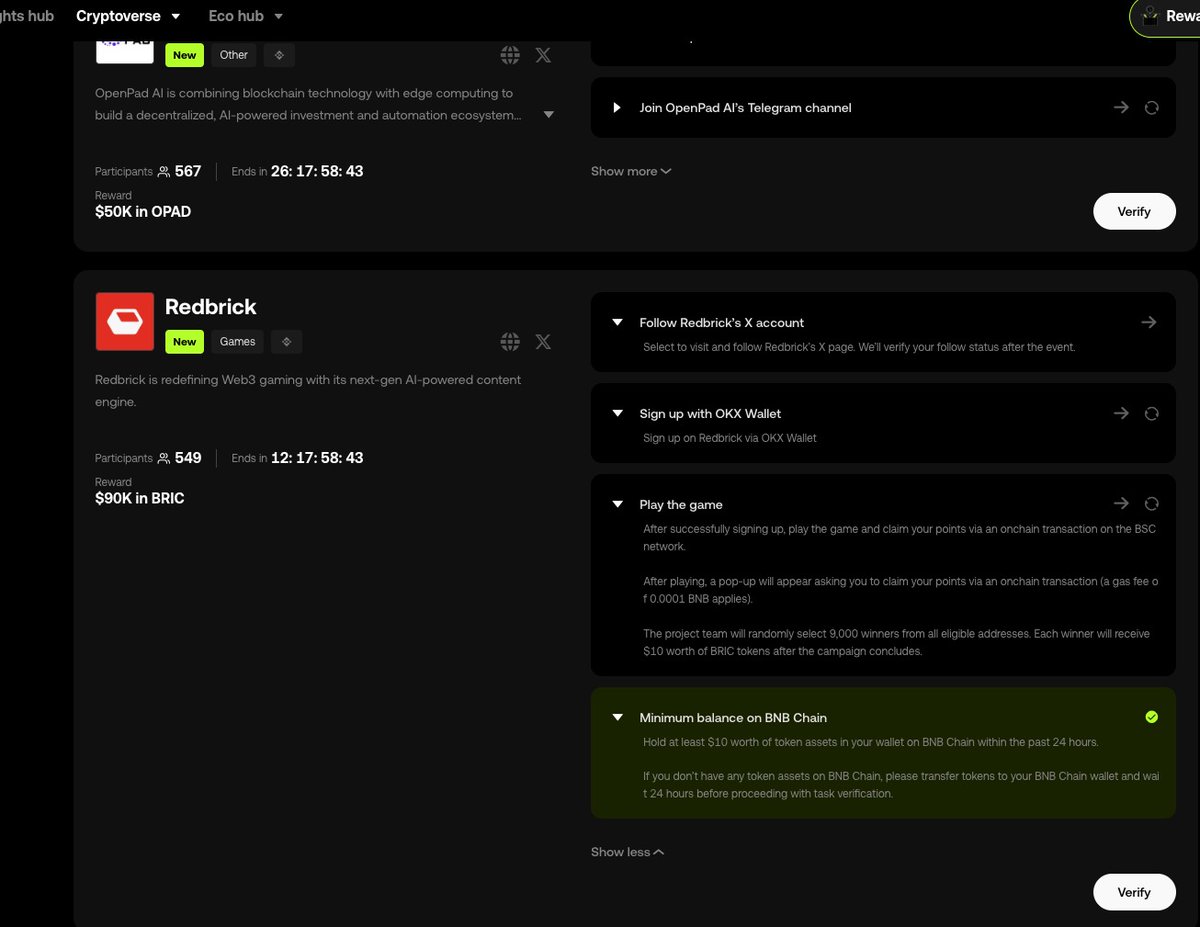Click participants count 567

pos(188,171)
